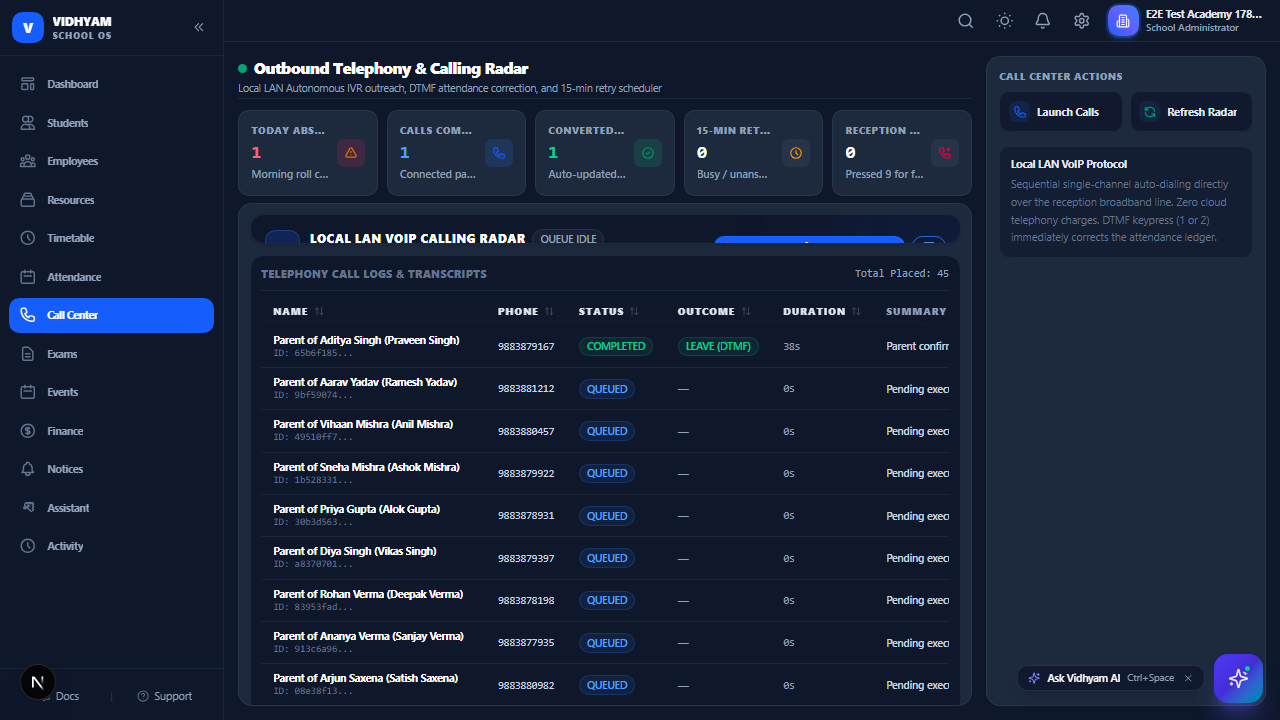Click the Total Placed: 45 counter
The height and width of the screenshot is (720, 1280).
pyautogui.click(x=902, y=273)
